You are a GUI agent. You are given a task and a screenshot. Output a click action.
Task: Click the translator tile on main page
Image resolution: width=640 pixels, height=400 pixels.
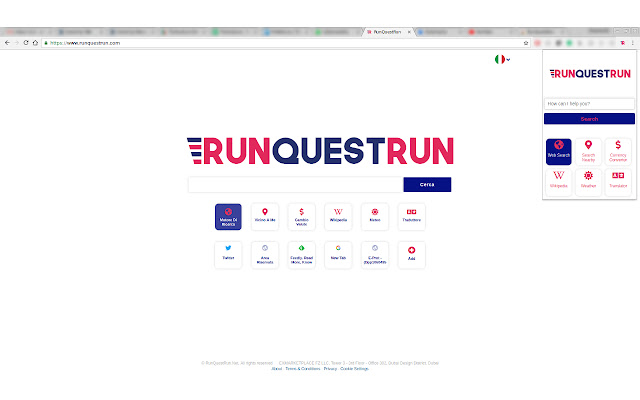click(x=411, y=217)
